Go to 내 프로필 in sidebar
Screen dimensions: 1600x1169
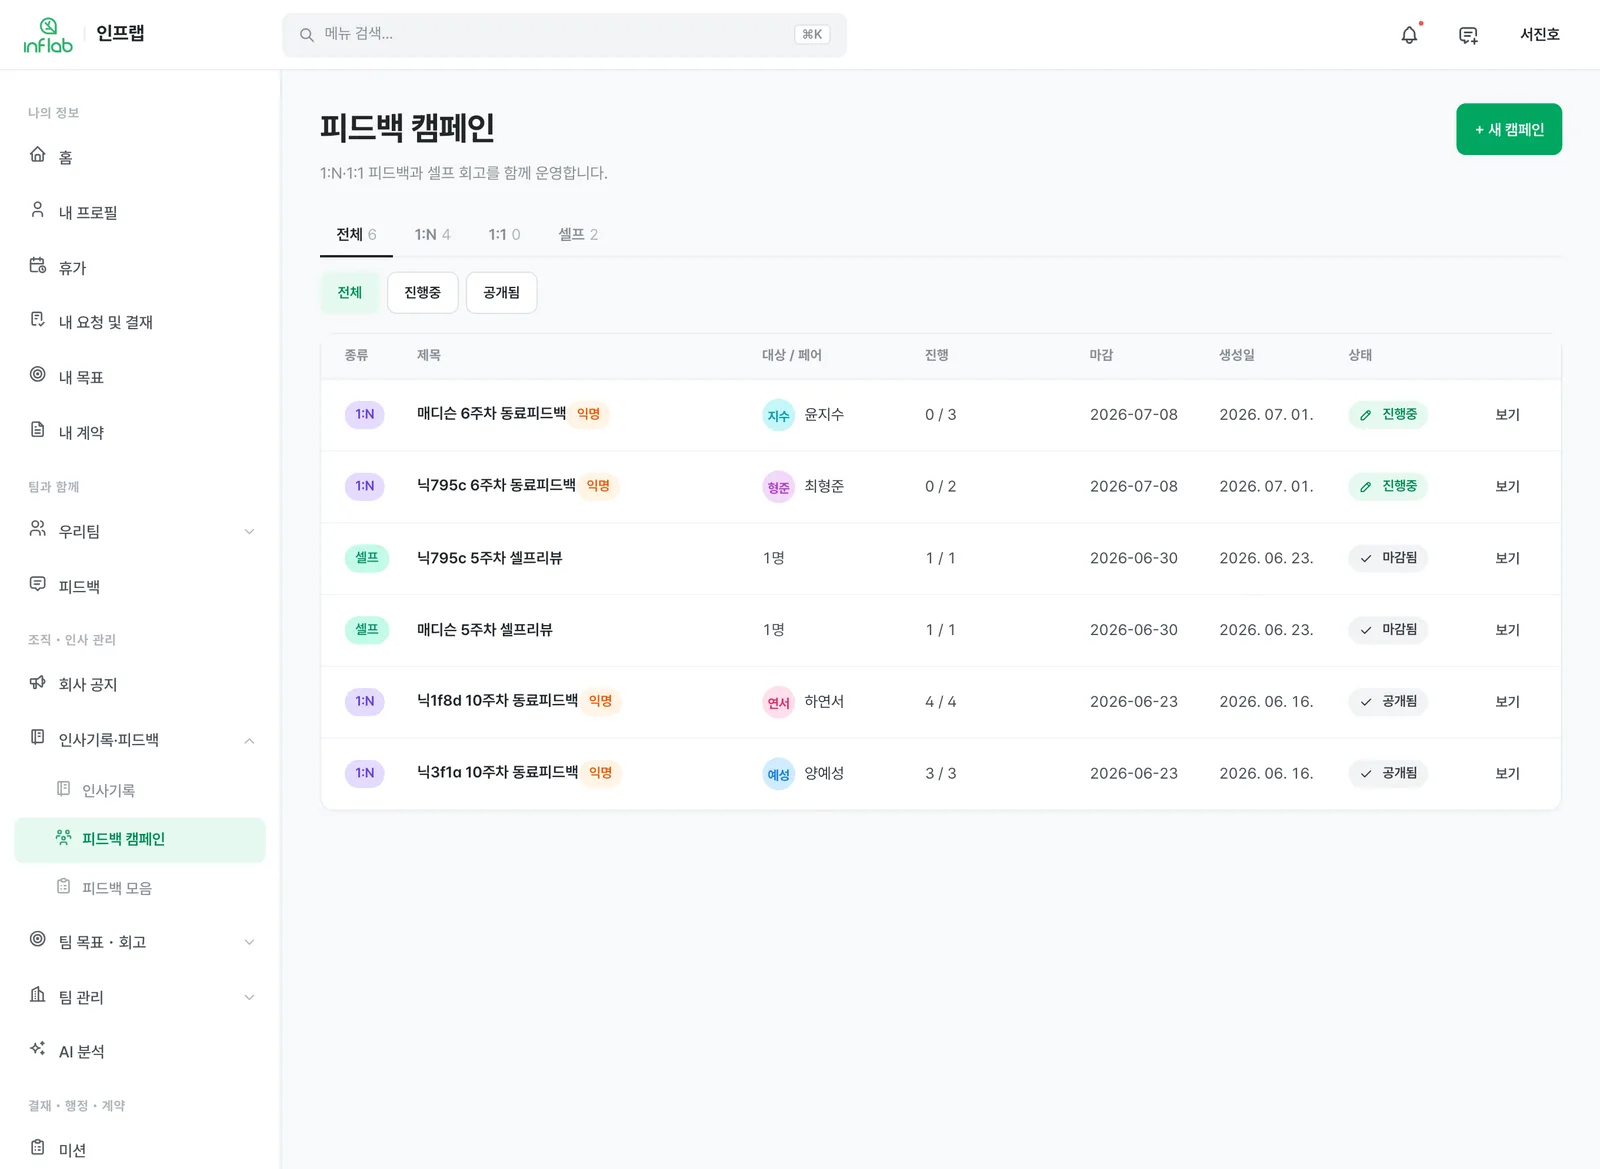[140, 212]
